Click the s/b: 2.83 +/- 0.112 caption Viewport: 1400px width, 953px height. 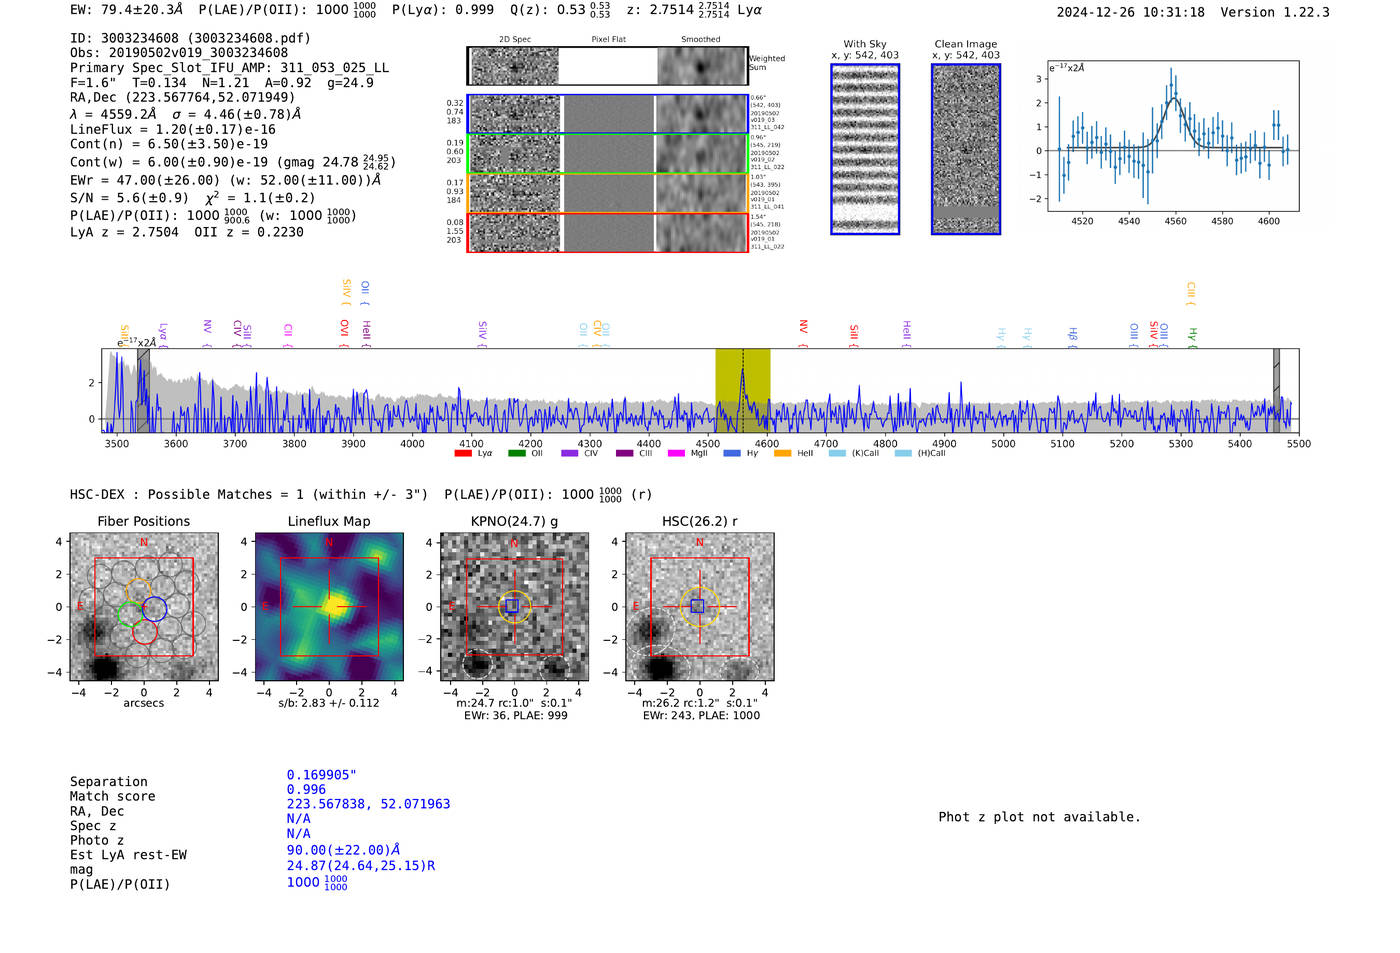tap(329, 703)
